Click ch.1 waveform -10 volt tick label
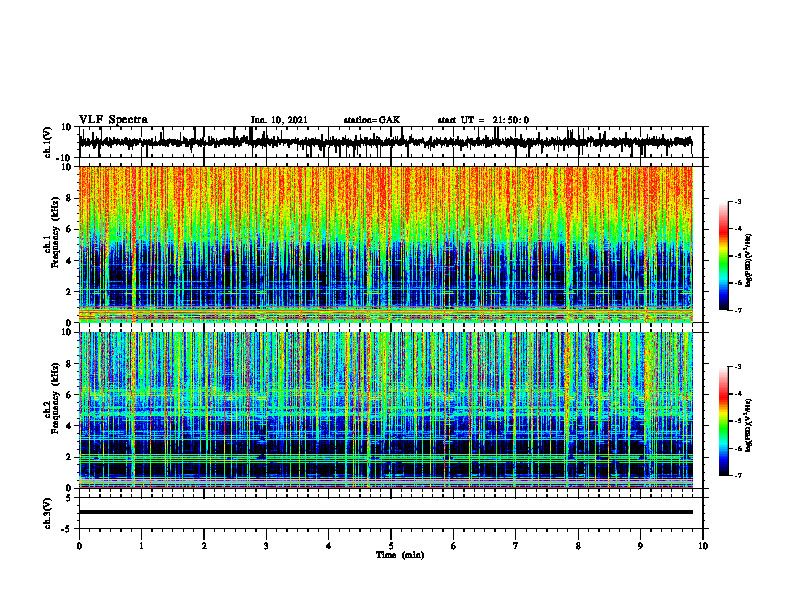792x612 pixels. tap(65, 158)
